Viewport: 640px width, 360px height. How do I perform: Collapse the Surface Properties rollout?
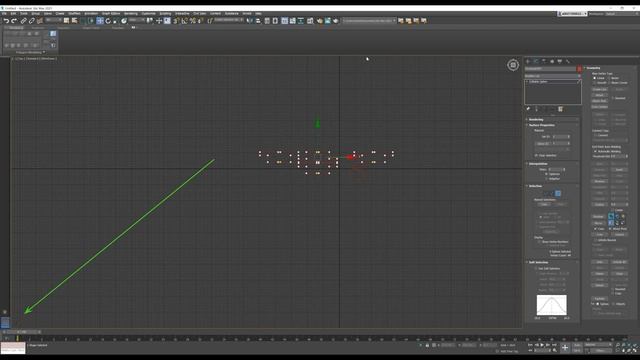click(552, 125)
